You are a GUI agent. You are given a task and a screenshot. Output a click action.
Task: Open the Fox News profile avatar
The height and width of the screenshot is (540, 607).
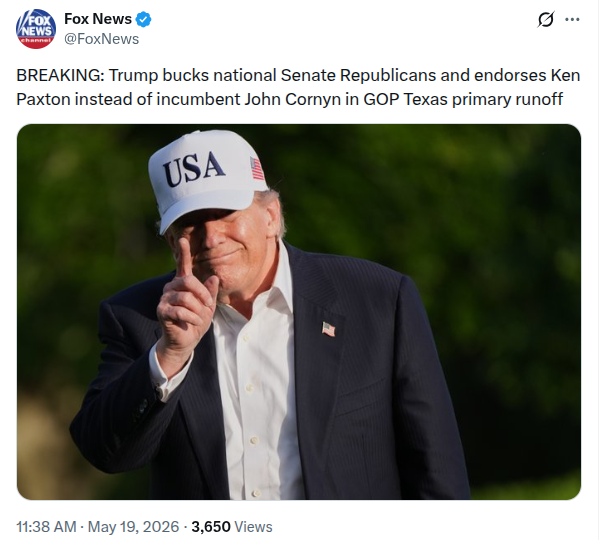point(36,29)
